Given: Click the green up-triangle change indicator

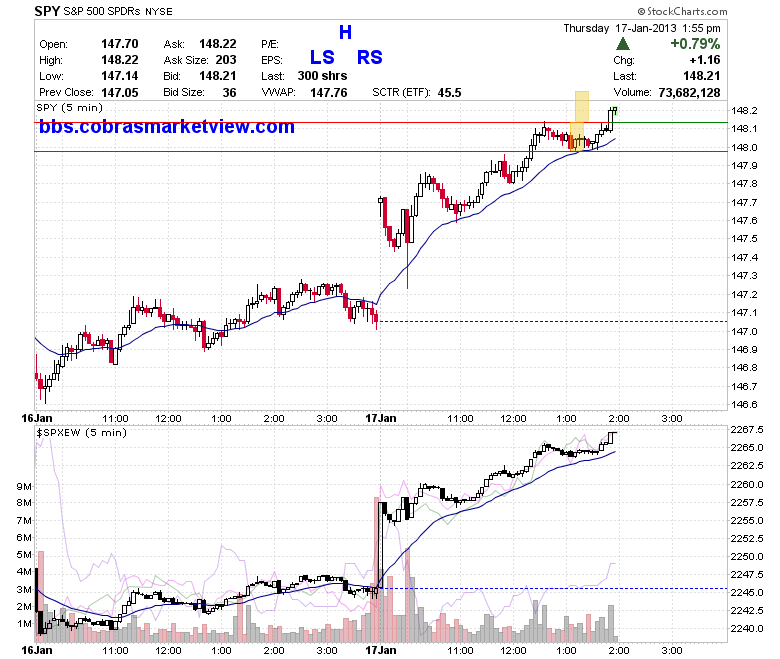Looking at the screenshot, I should (x=623, y=44).
